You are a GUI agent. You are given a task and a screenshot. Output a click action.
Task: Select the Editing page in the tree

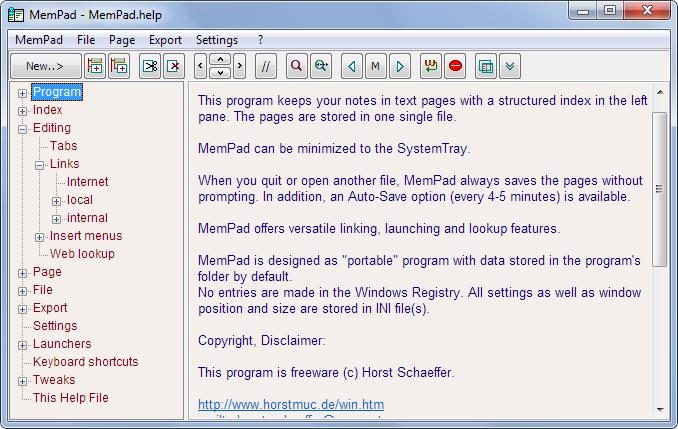click(52, 128)
